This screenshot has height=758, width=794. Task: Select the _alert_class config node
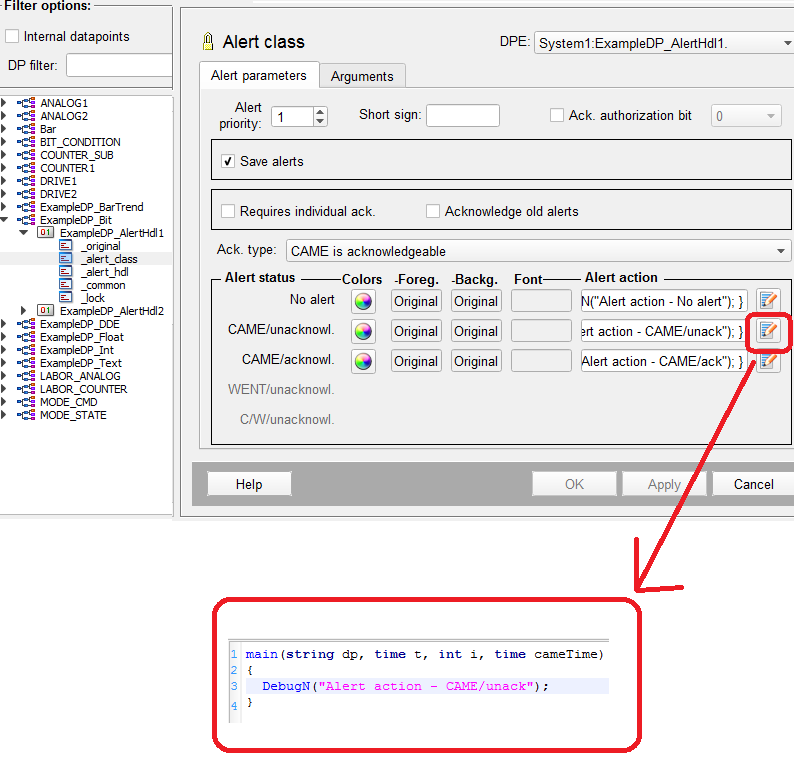[108, 259]
